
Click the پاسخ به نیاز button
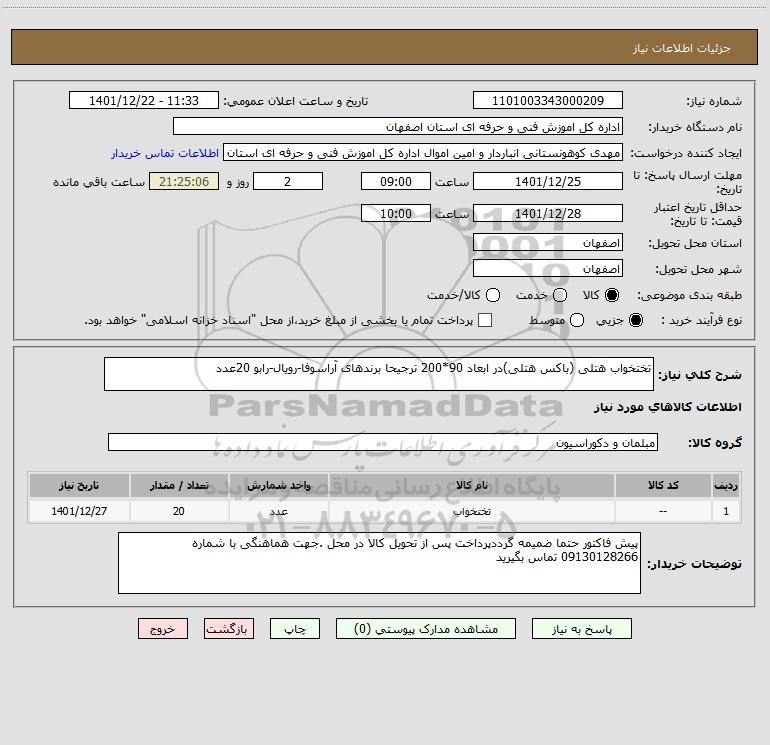[582, 629]
